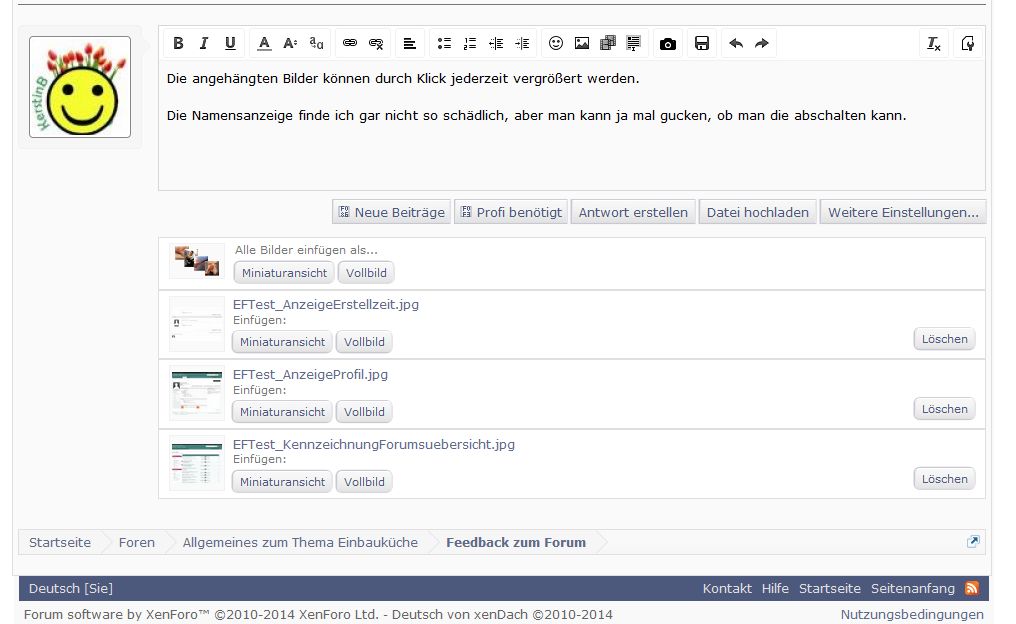Image resolution: width=1016 pixels, height=624 pixels.
Task: Undo the last editor change
Action: click(736, 43)
